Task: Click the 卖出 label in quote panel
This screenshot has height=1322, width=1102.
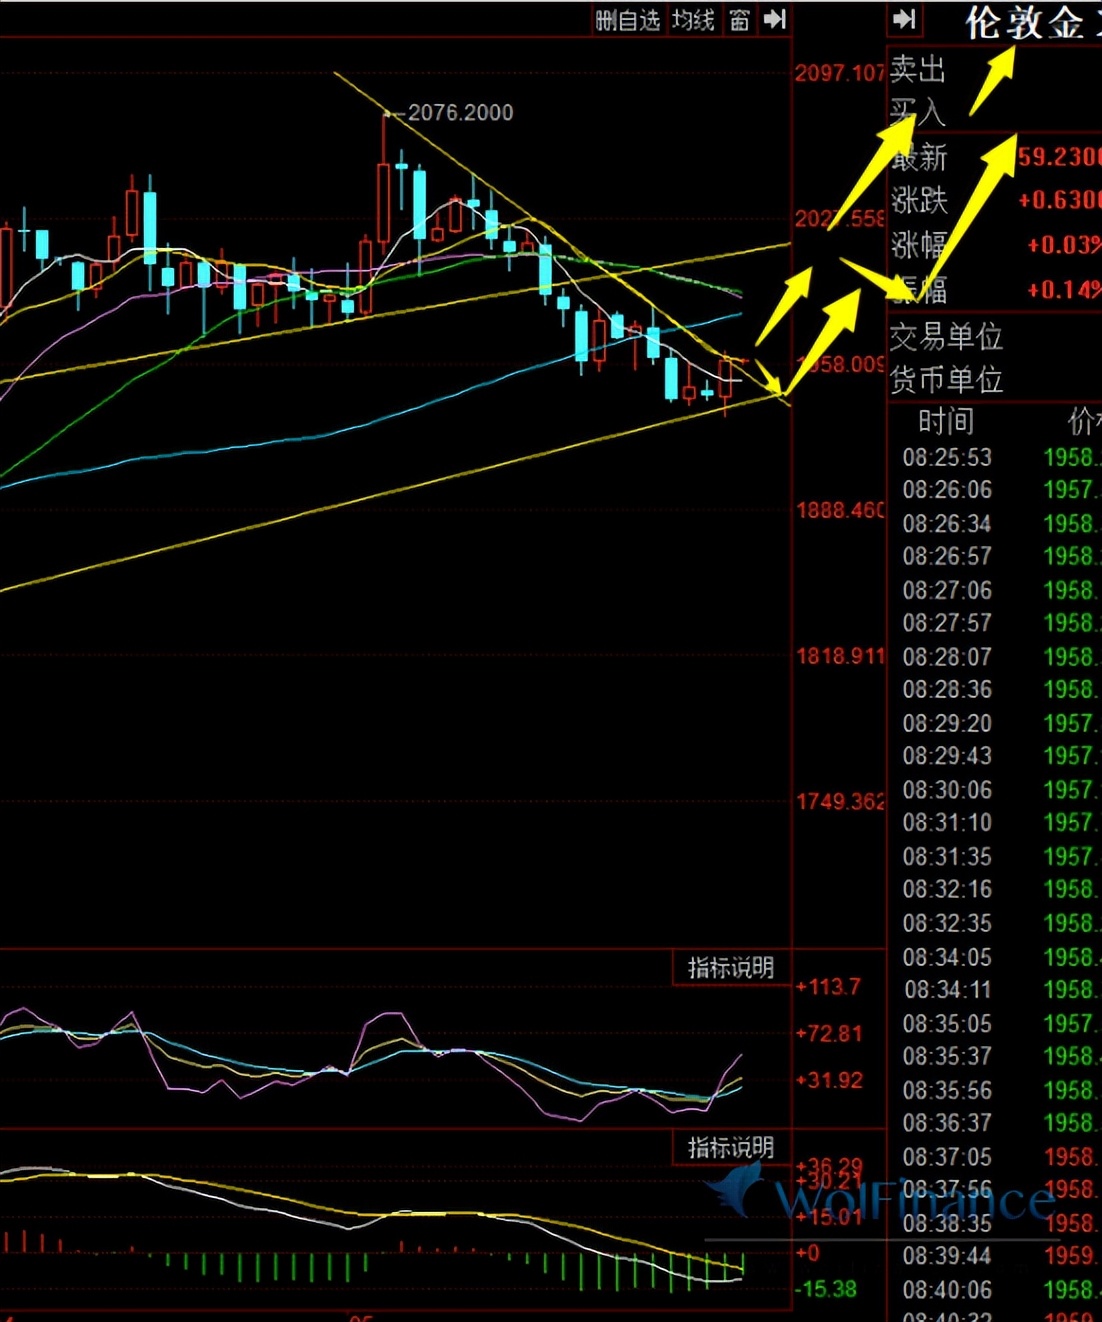Action: [x=917, y=69]
